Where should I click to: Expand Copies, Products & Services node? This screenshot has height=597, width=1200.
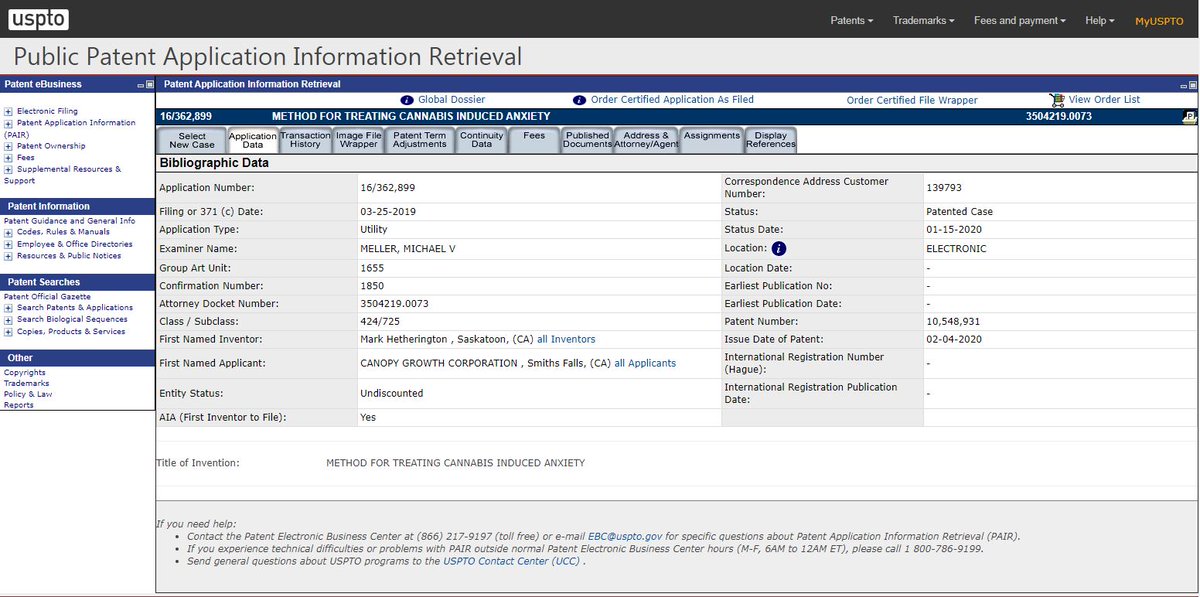coord(8,332)
